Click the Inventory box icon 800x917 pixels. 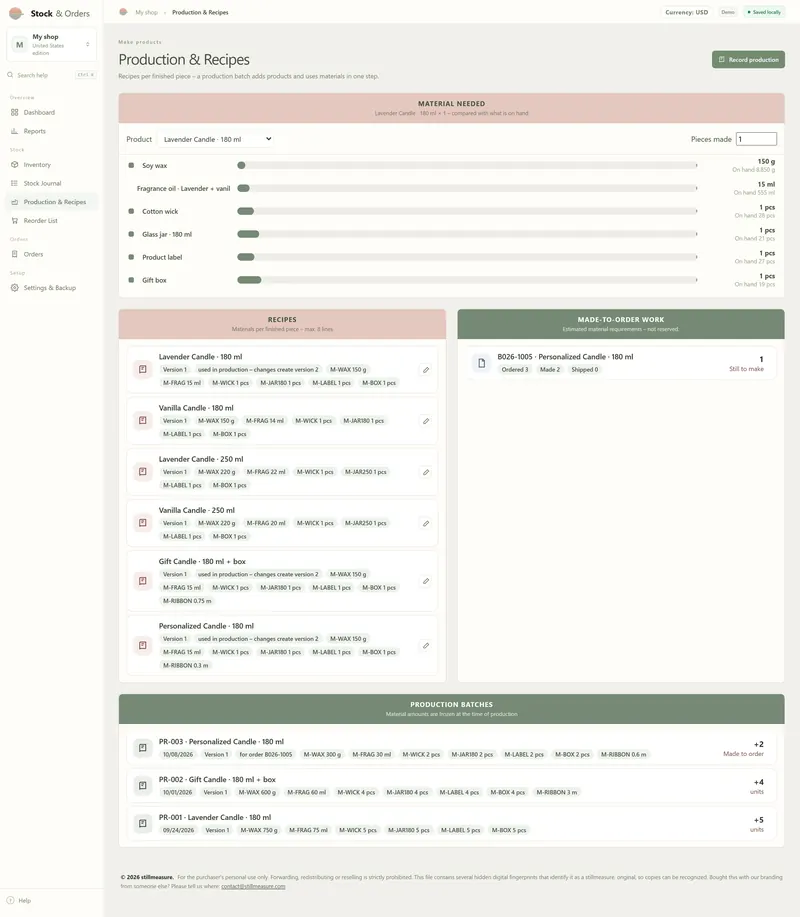click(15, 164)
